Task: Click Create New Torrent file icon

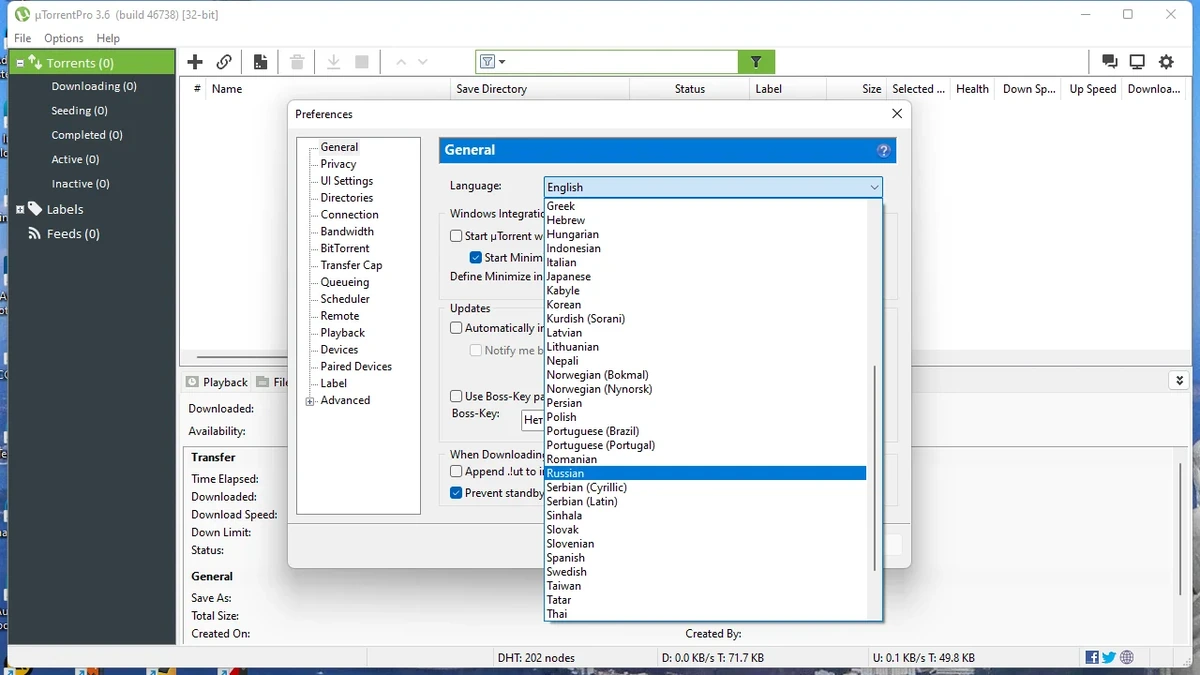Action: coord(261,62)
